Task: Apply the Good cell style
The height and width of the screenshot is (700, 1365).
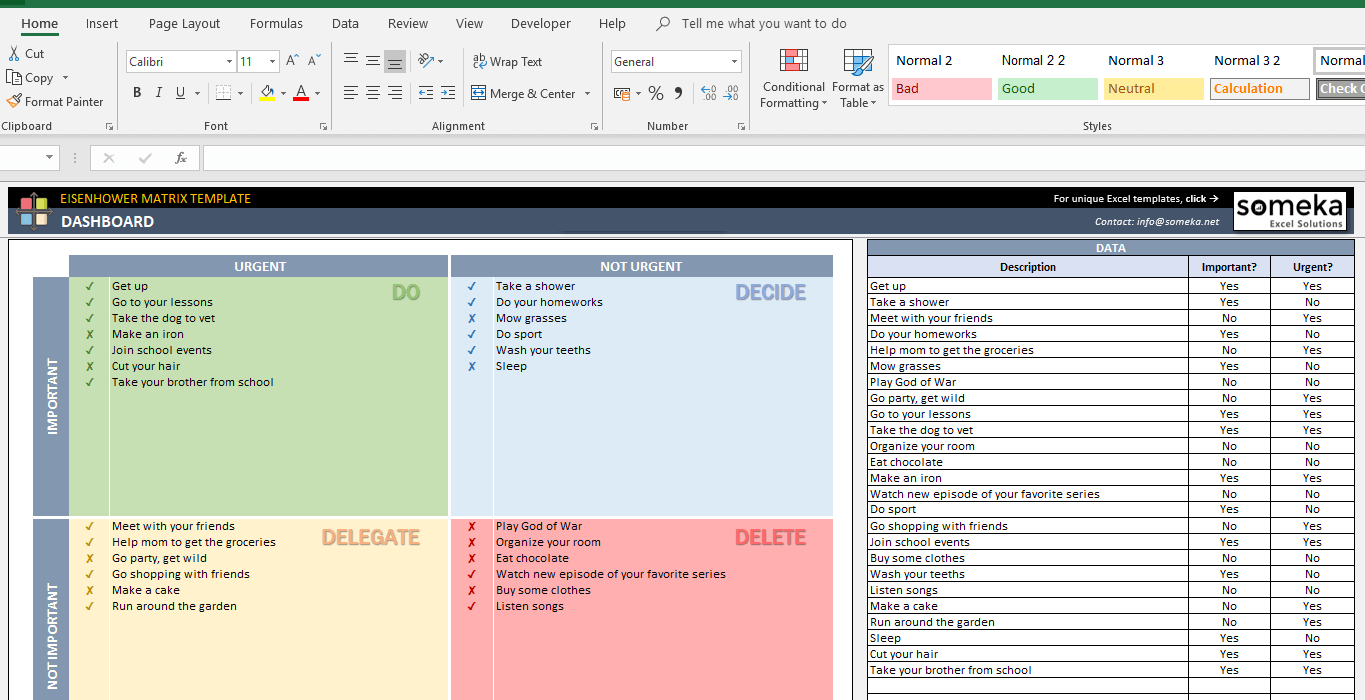Action: click(1047, 88)
